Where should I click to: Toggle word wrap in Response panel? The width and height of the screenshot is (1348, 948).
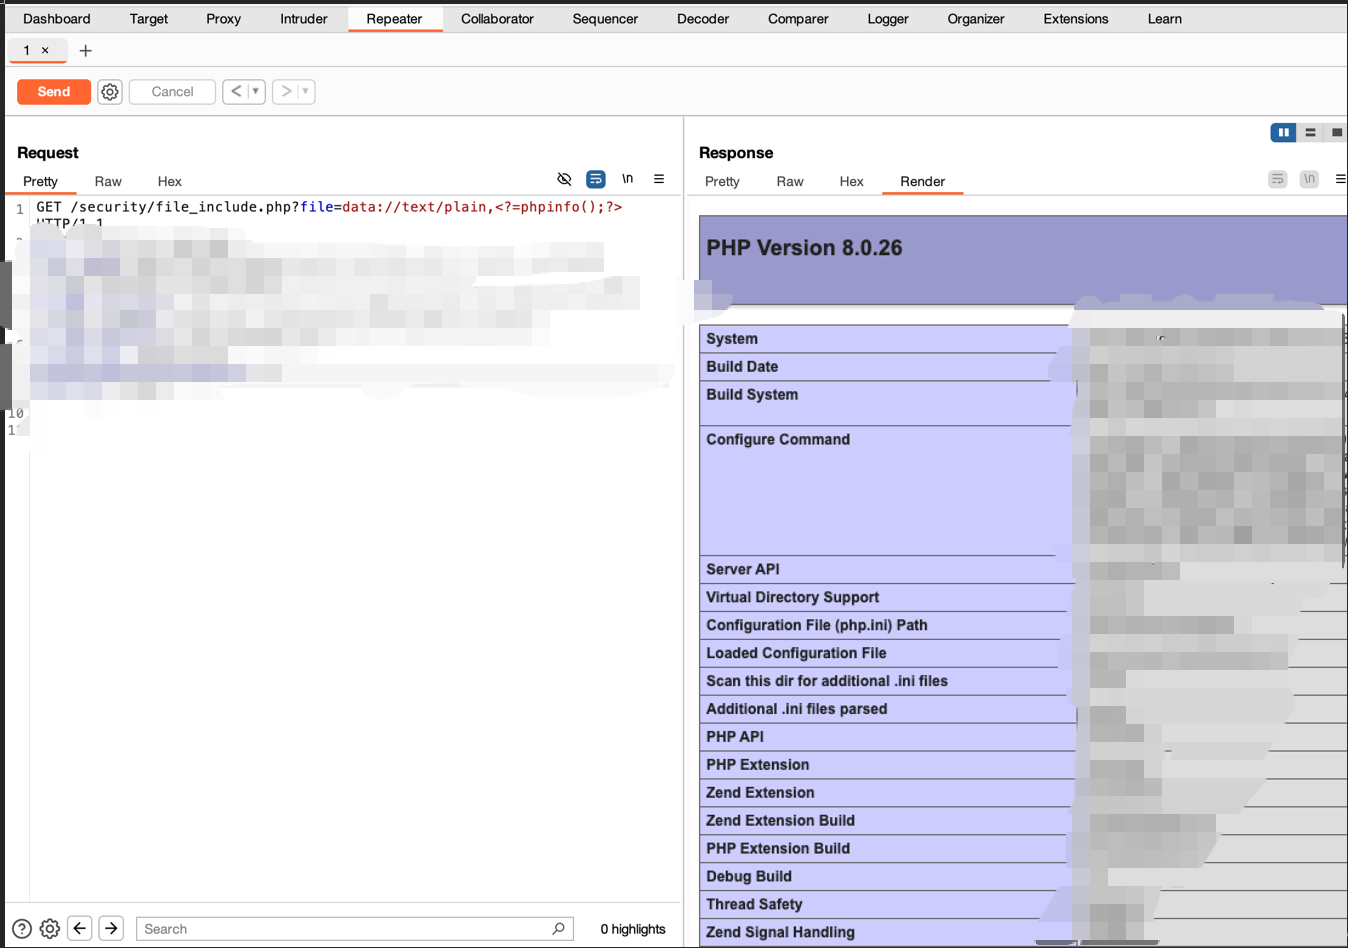[x=1278, y=179]
